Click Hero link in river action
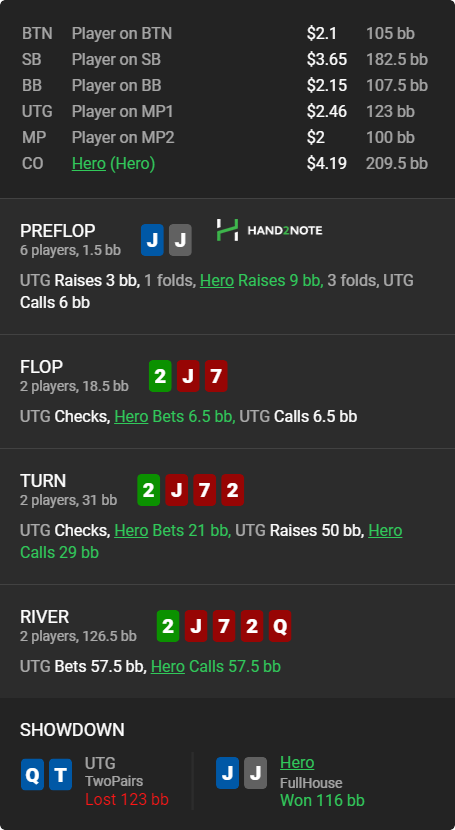Viewport: 455px width, 830px height. pyautogui.click(x=168, y=666)
